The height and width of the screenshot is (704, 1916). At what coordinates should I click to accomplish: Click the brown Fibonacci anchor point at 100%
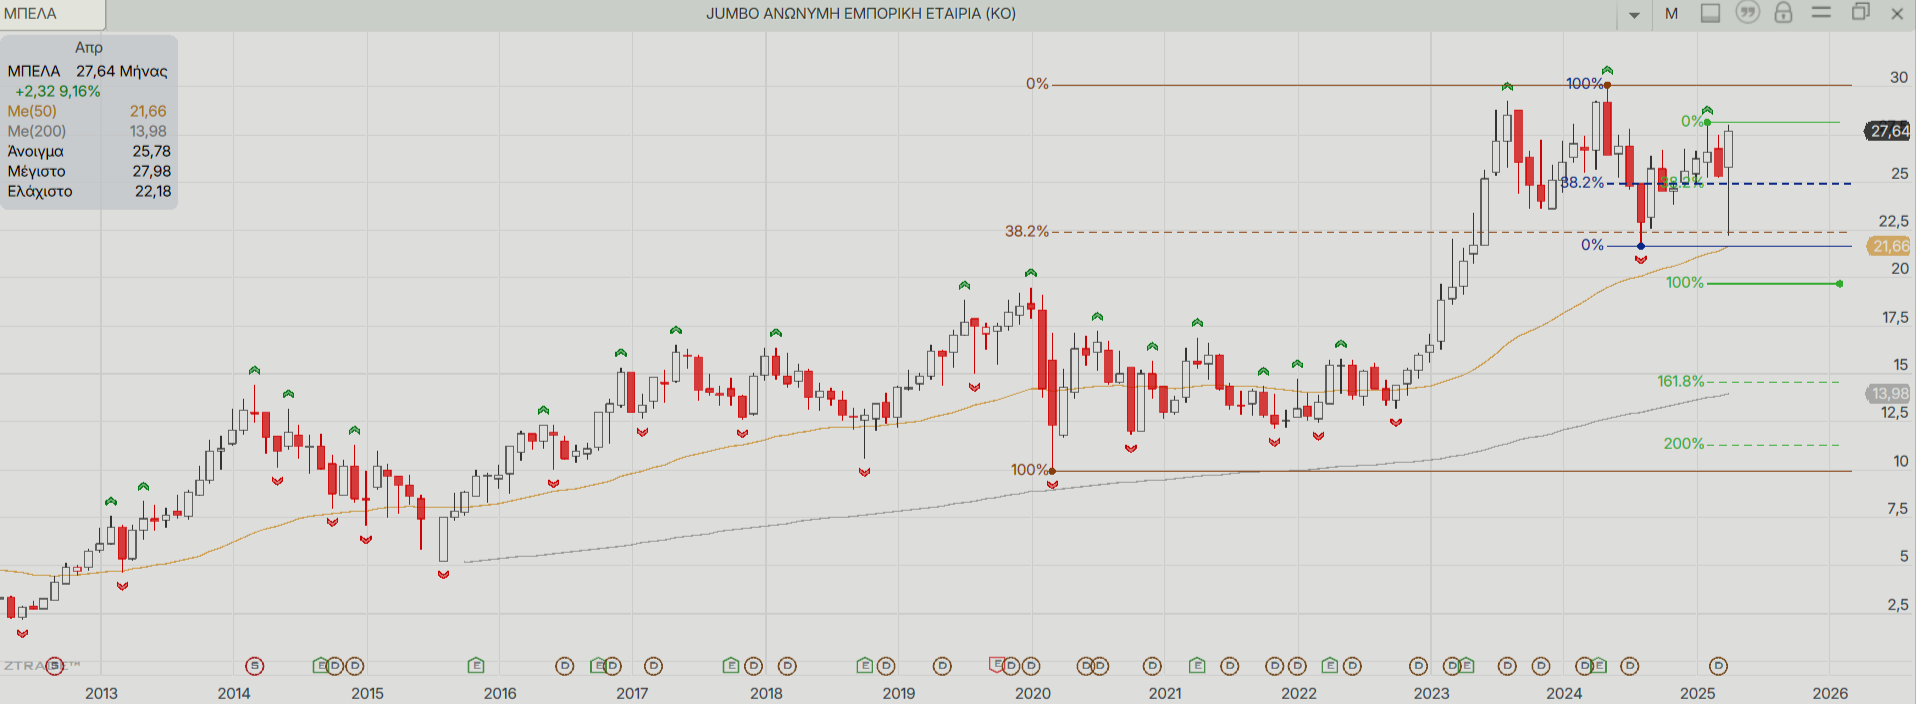[1052, 471]
